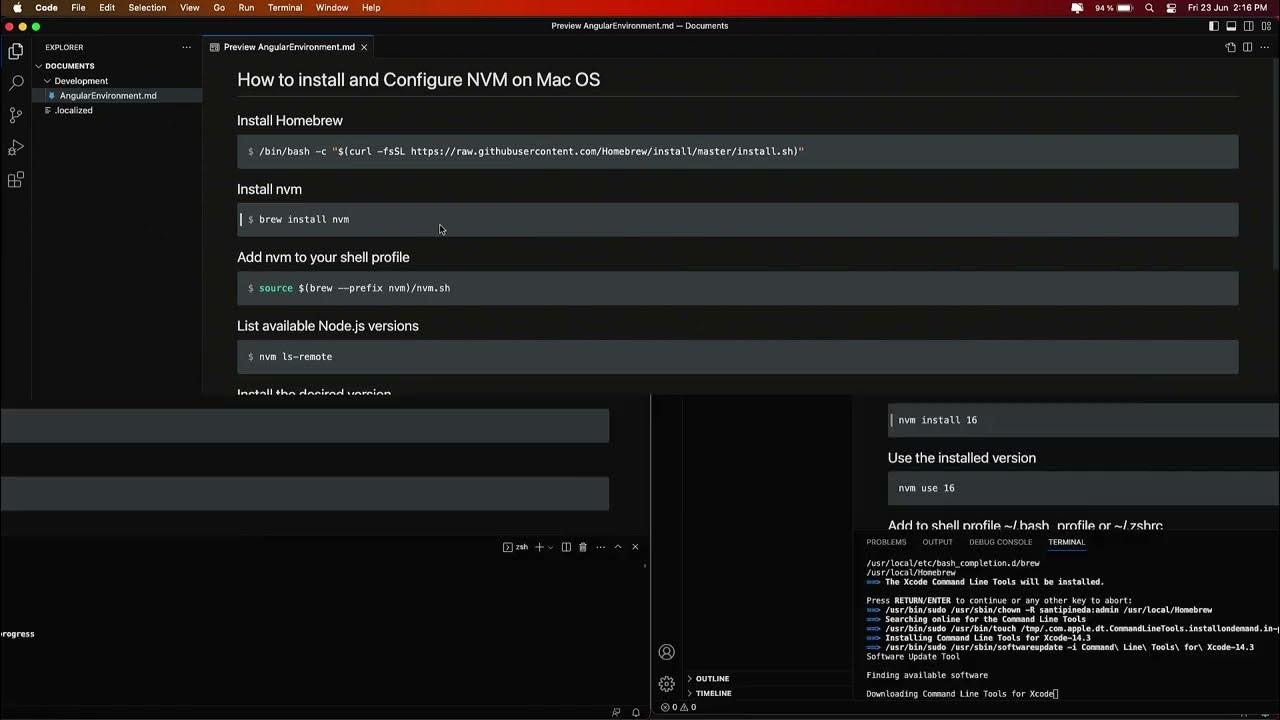Open the View menu

tap(189, 8)
